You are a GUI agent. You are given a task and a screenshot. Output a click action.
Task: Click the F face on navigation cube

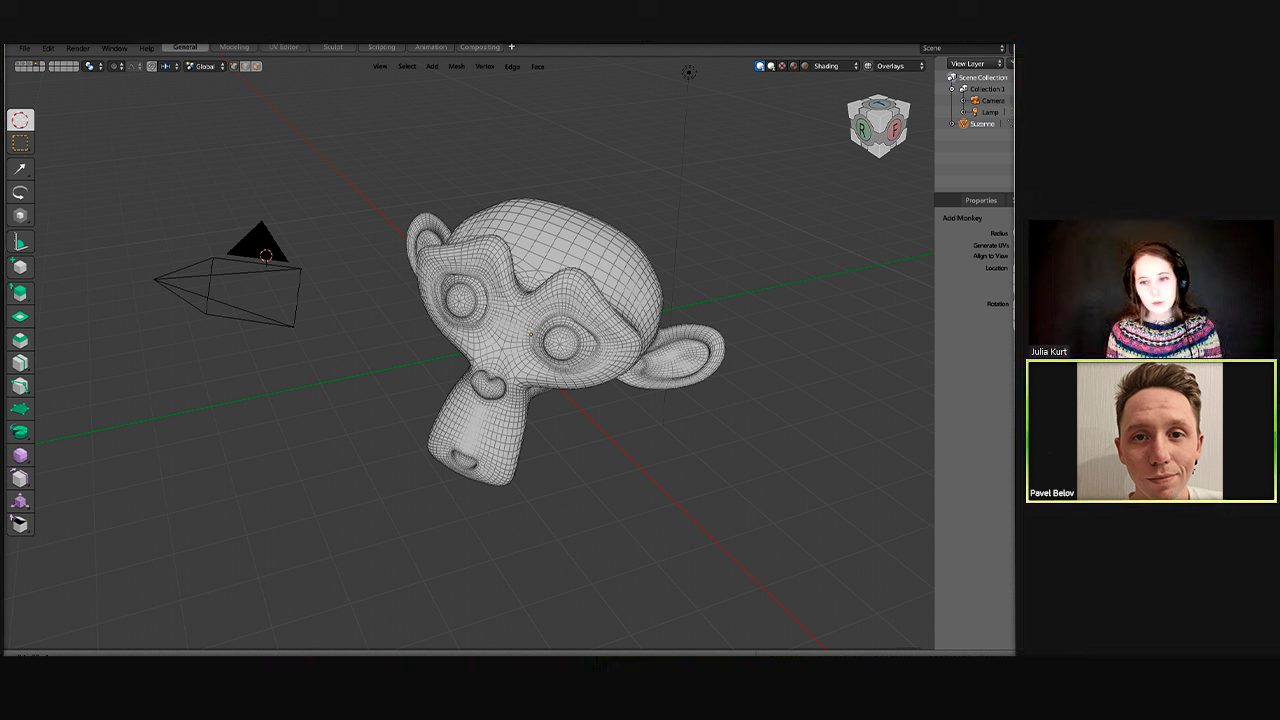coord(894,128)
